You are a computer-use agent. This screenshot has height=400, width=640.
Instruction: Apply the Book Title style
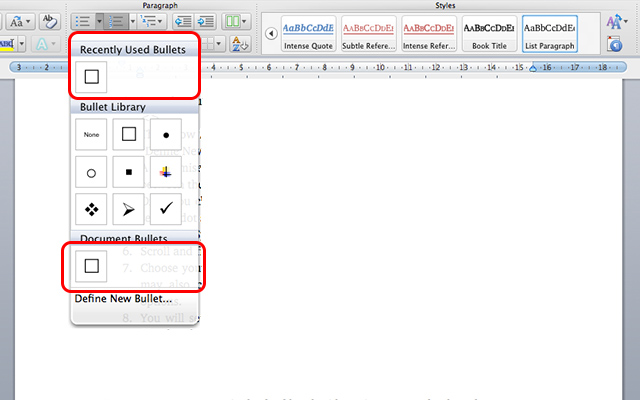click(x=491, y=33)
